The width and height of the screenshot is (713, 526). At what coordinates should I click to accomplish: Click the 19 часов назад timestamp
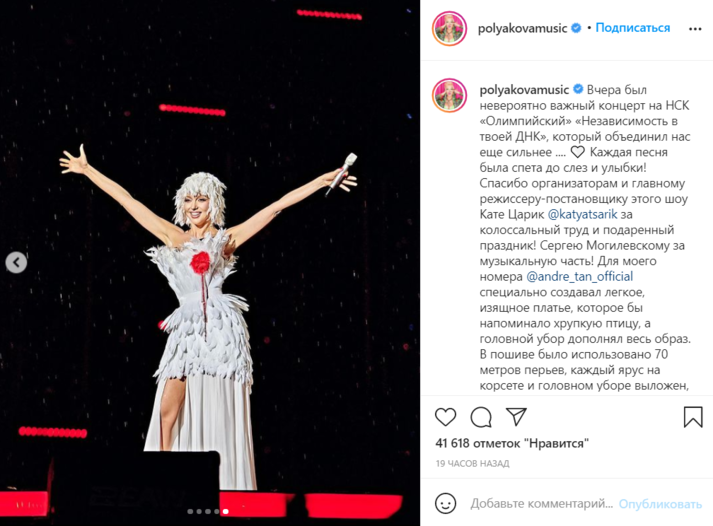[472, 464]
